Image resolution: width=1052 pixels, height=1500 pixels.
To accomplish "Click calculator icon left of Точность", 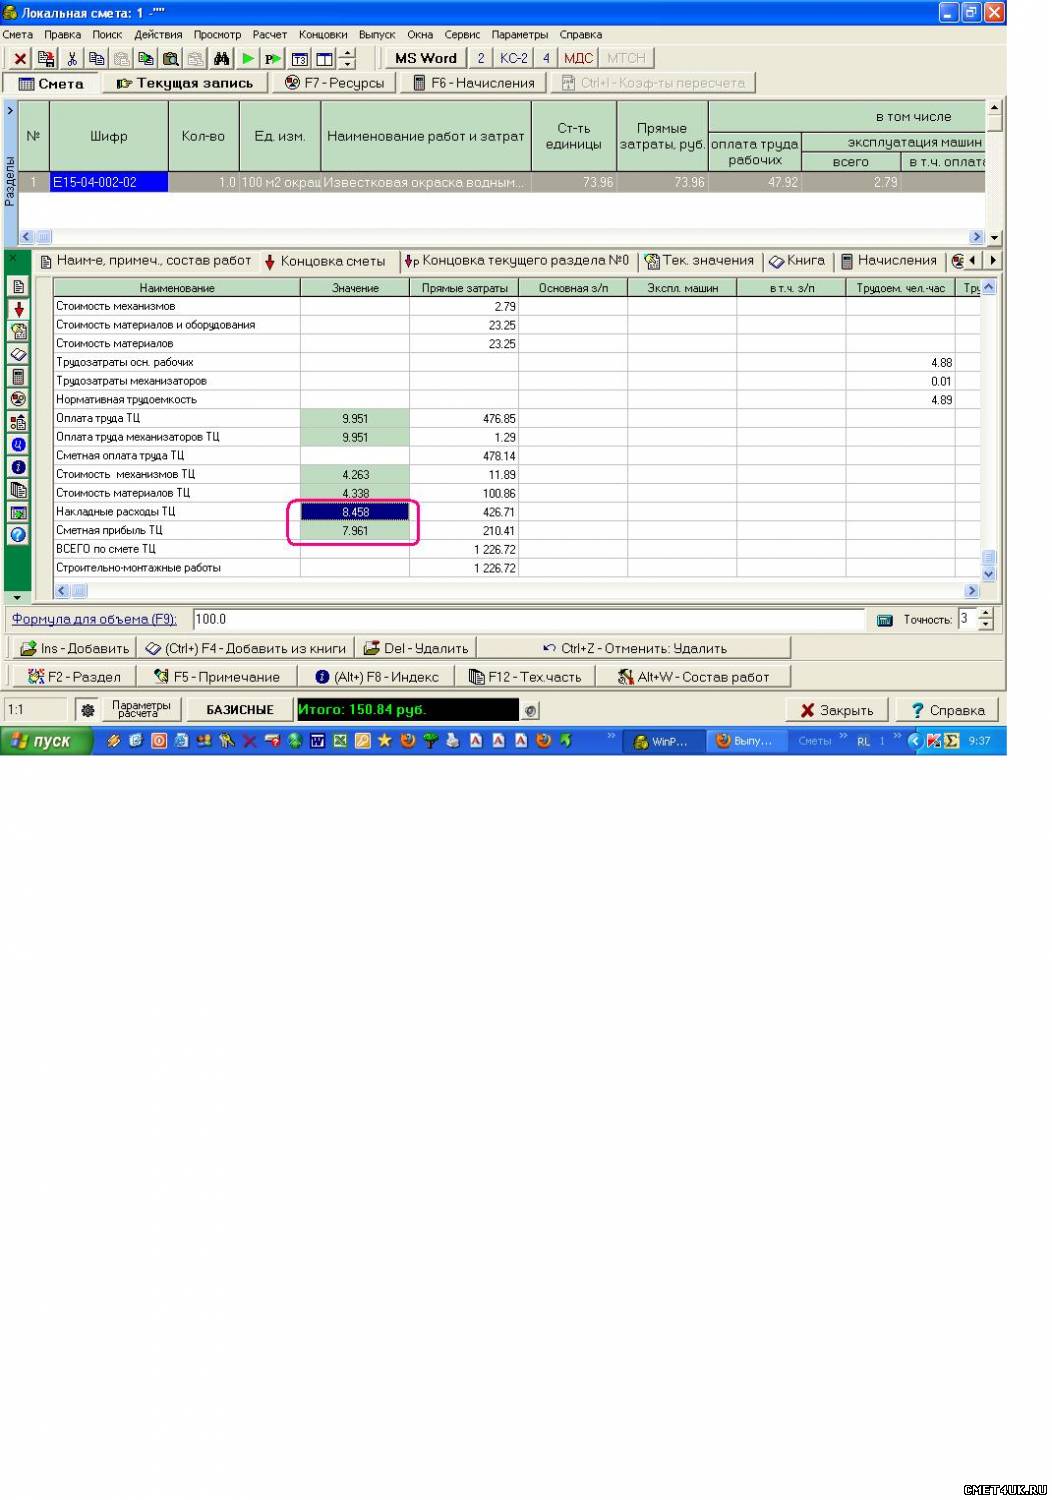I will (884, 620).
